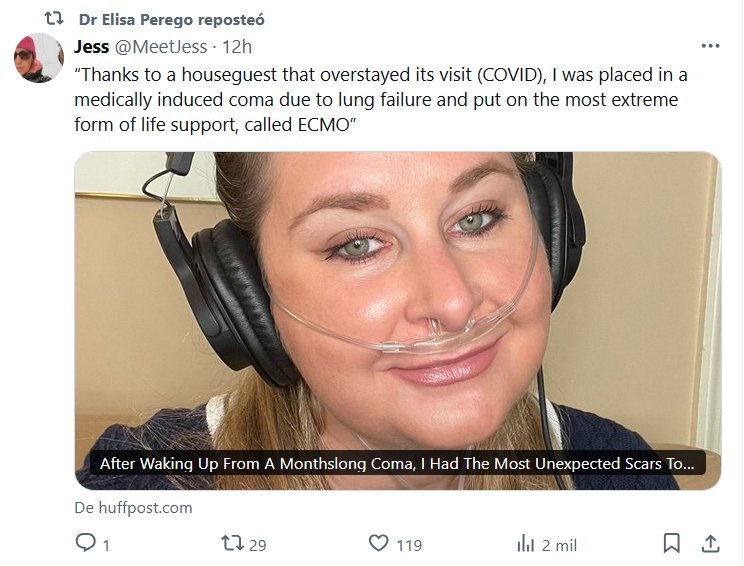Click the reply speech bubble icon
744x566 pixels.
tap(85, 544)
